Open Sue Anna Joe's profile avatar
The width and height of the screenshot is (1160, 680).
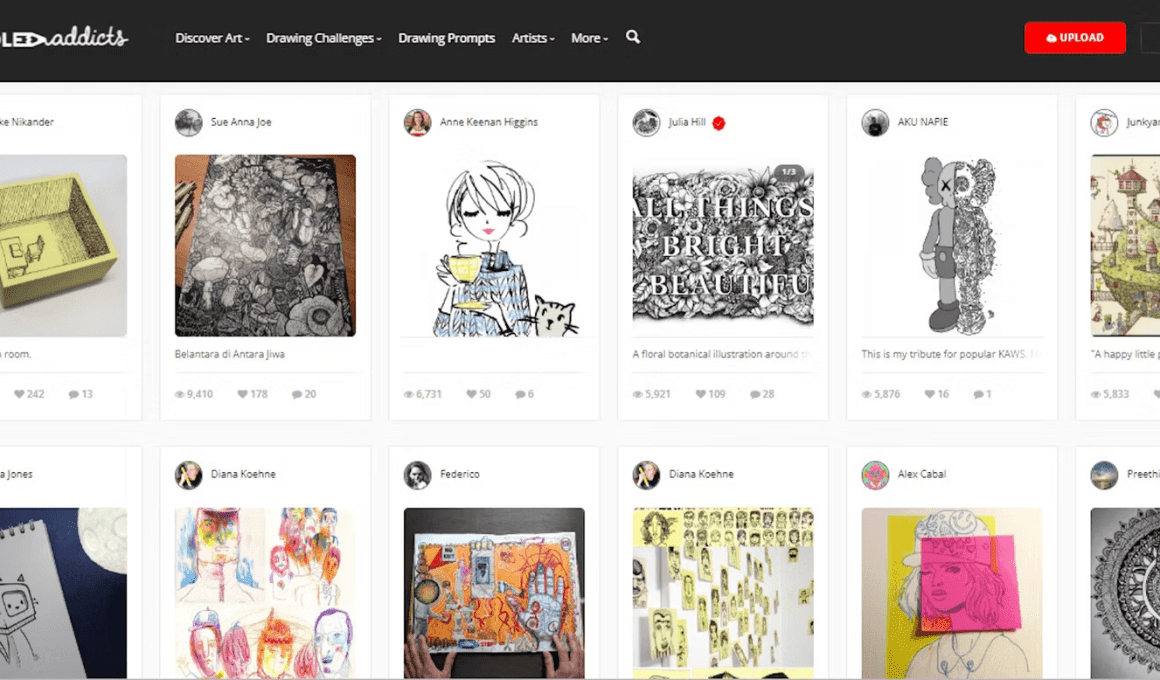pos(189,122)
